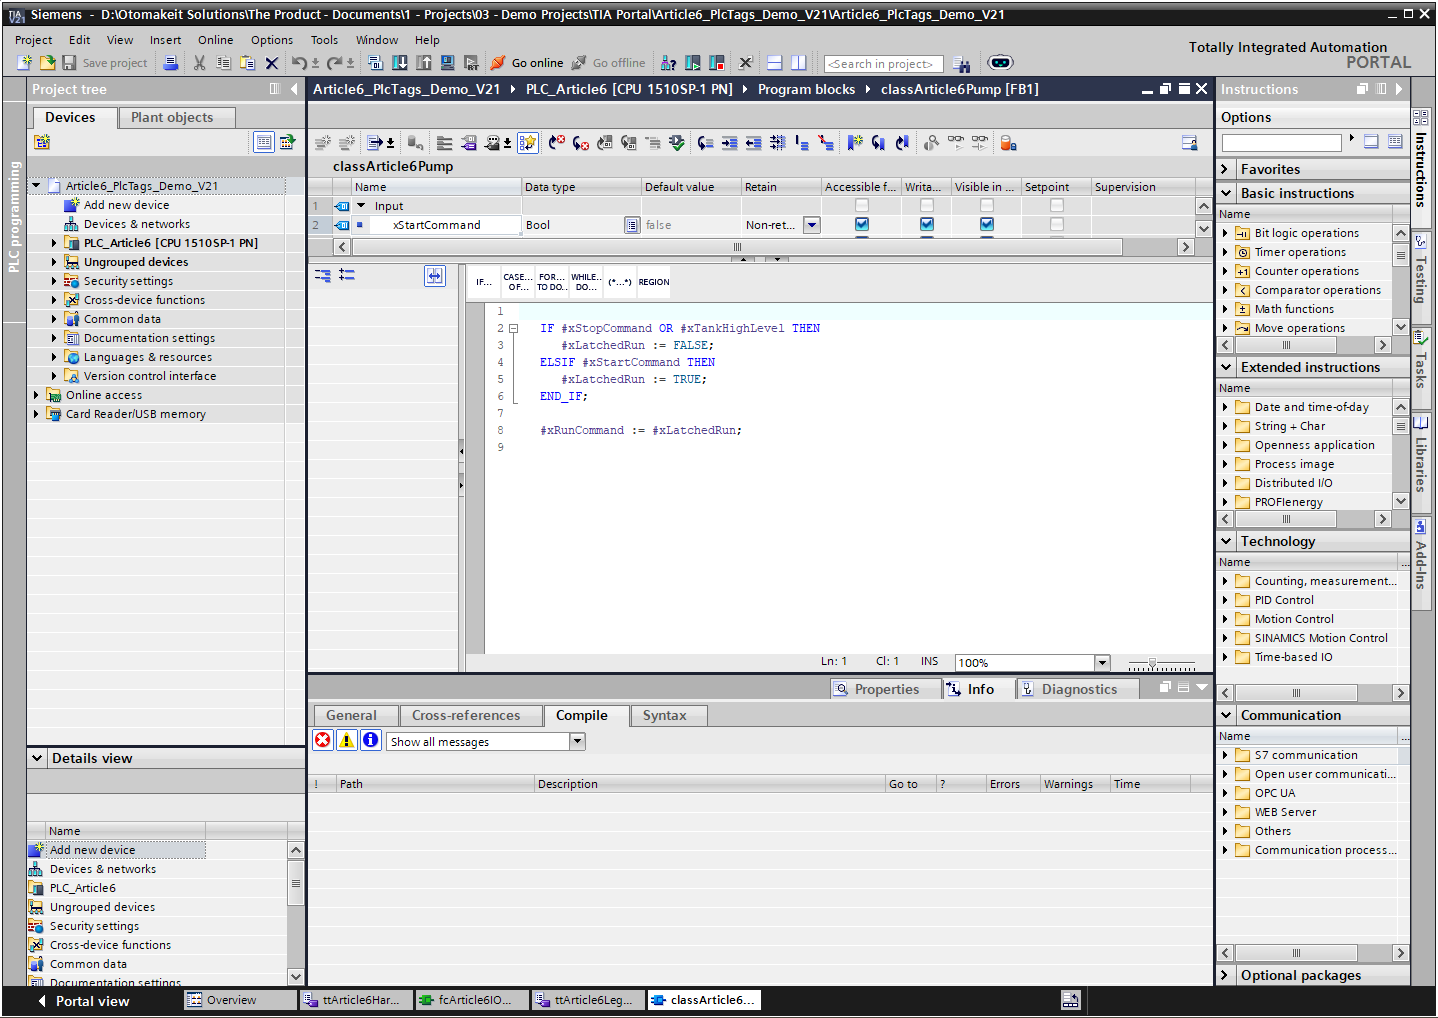1438x1018 pixels.
Task: Toggle Writable checkbox for xStartCommand row
Action: click(927, 225)
